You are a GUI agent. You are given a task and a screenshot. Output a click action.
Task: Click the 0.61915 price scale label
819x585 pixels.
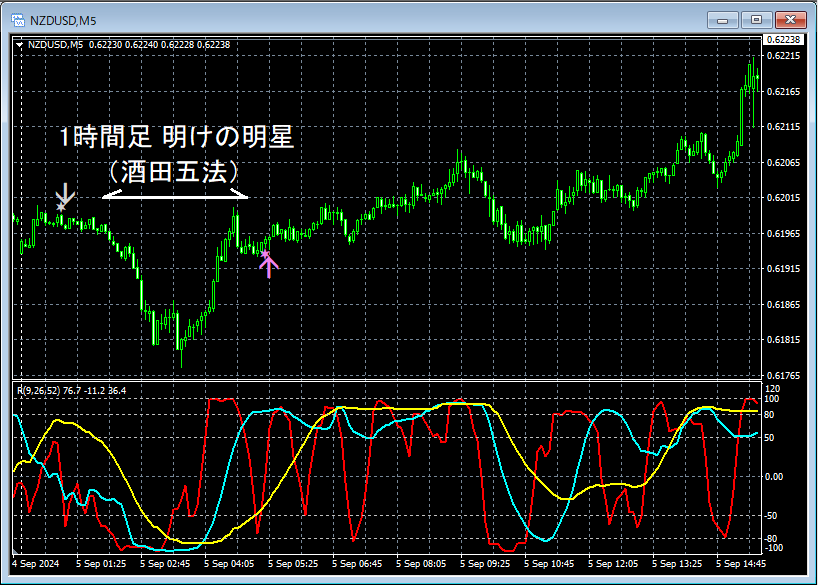click(x=785, y=268)
